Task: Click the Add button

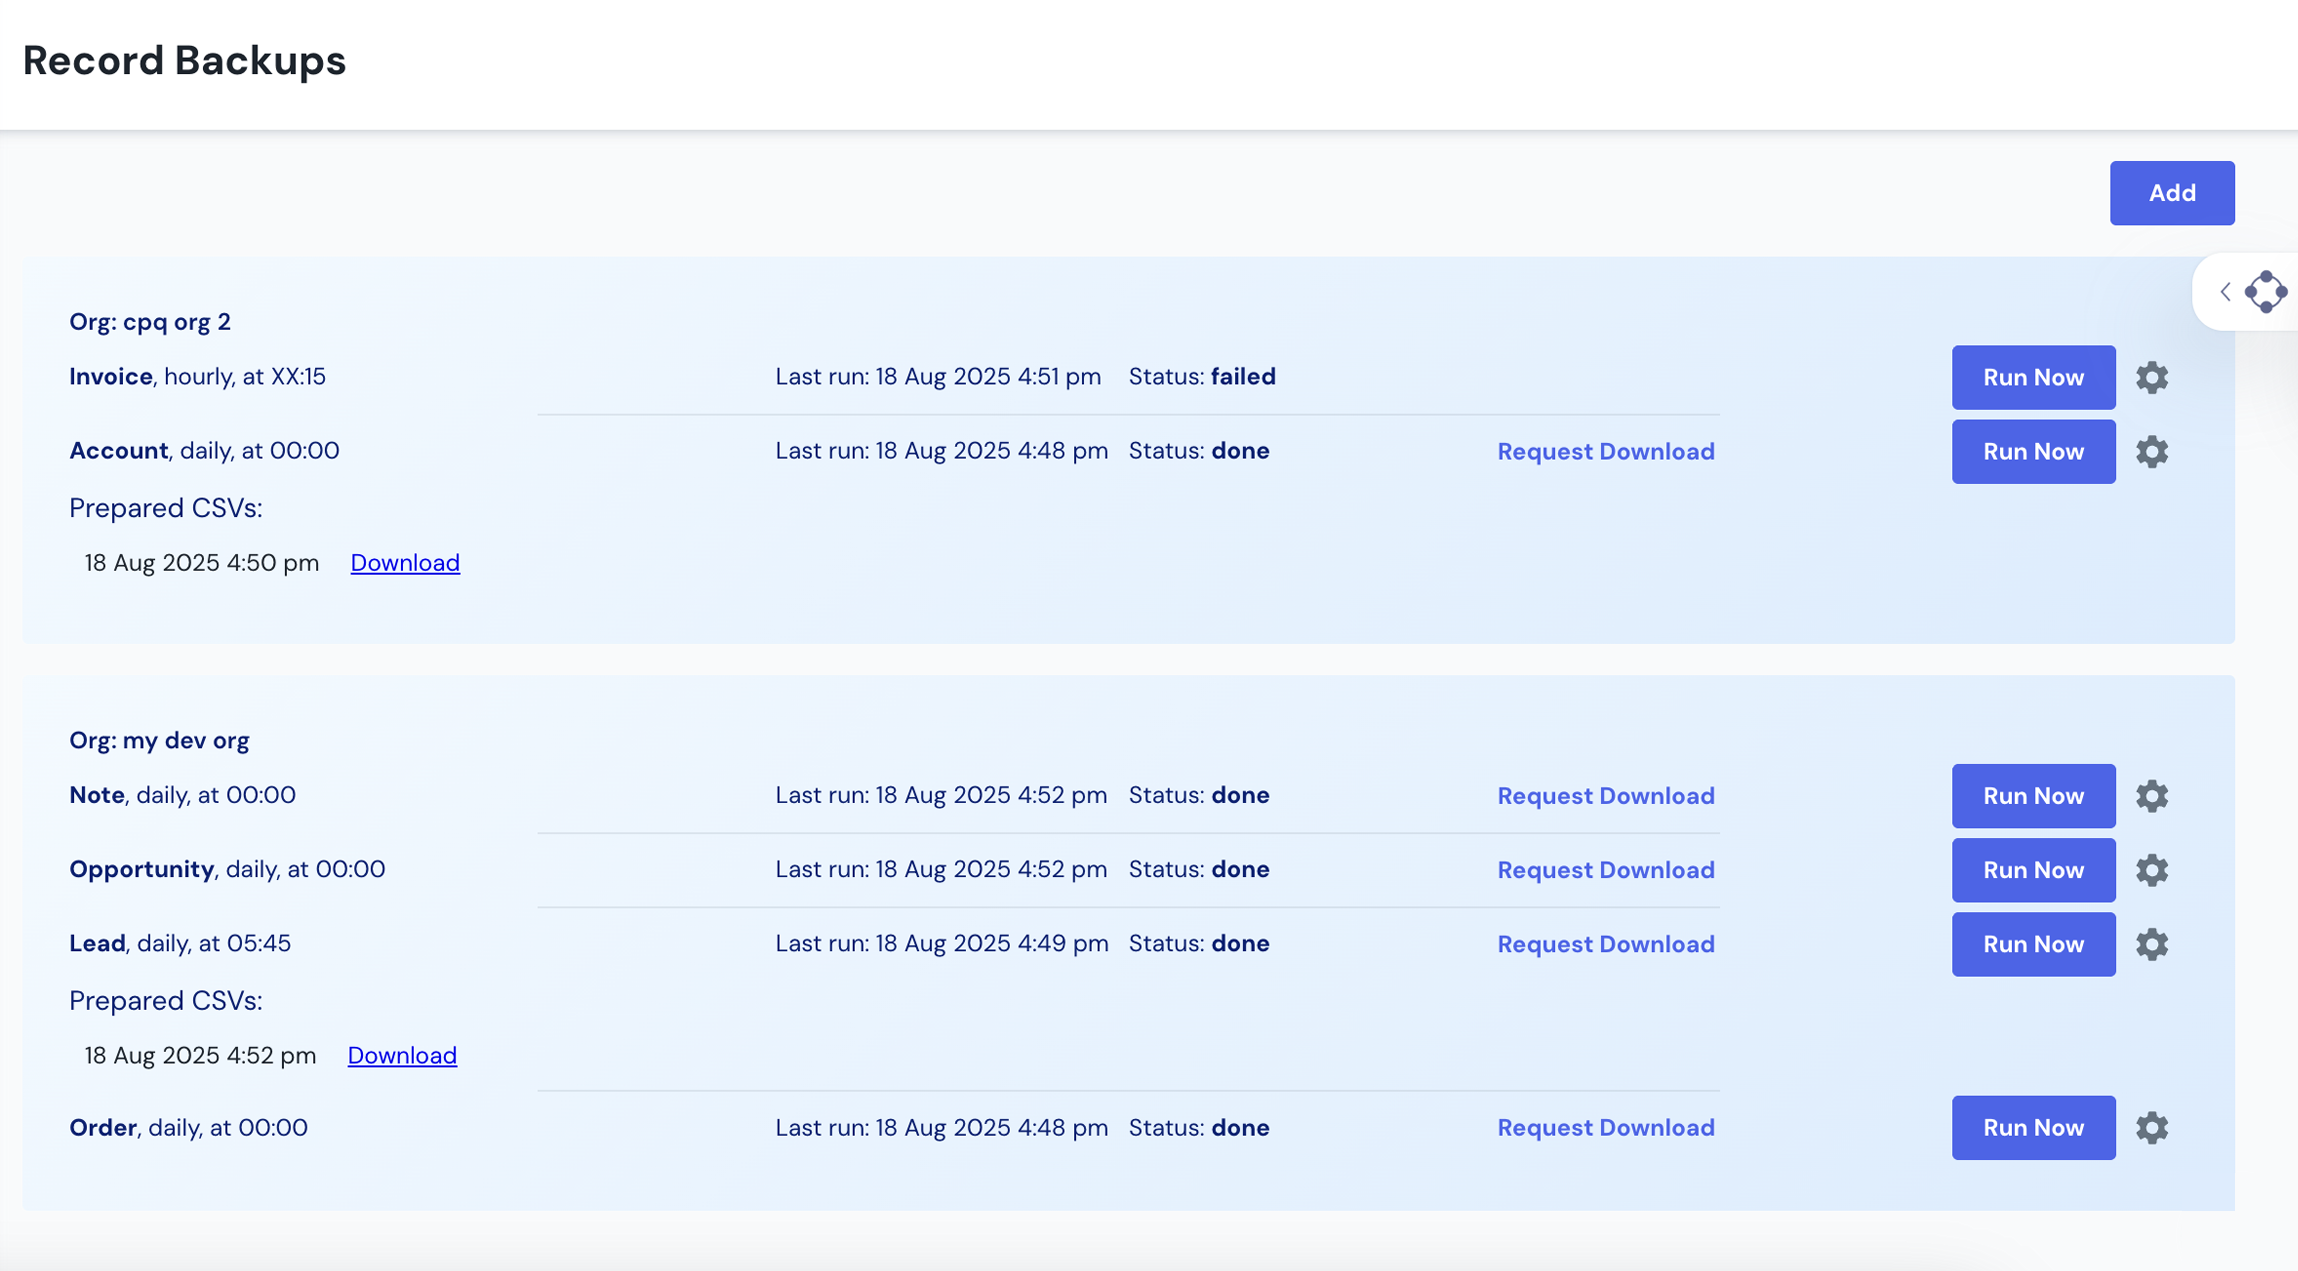Action: point(2171,193)
